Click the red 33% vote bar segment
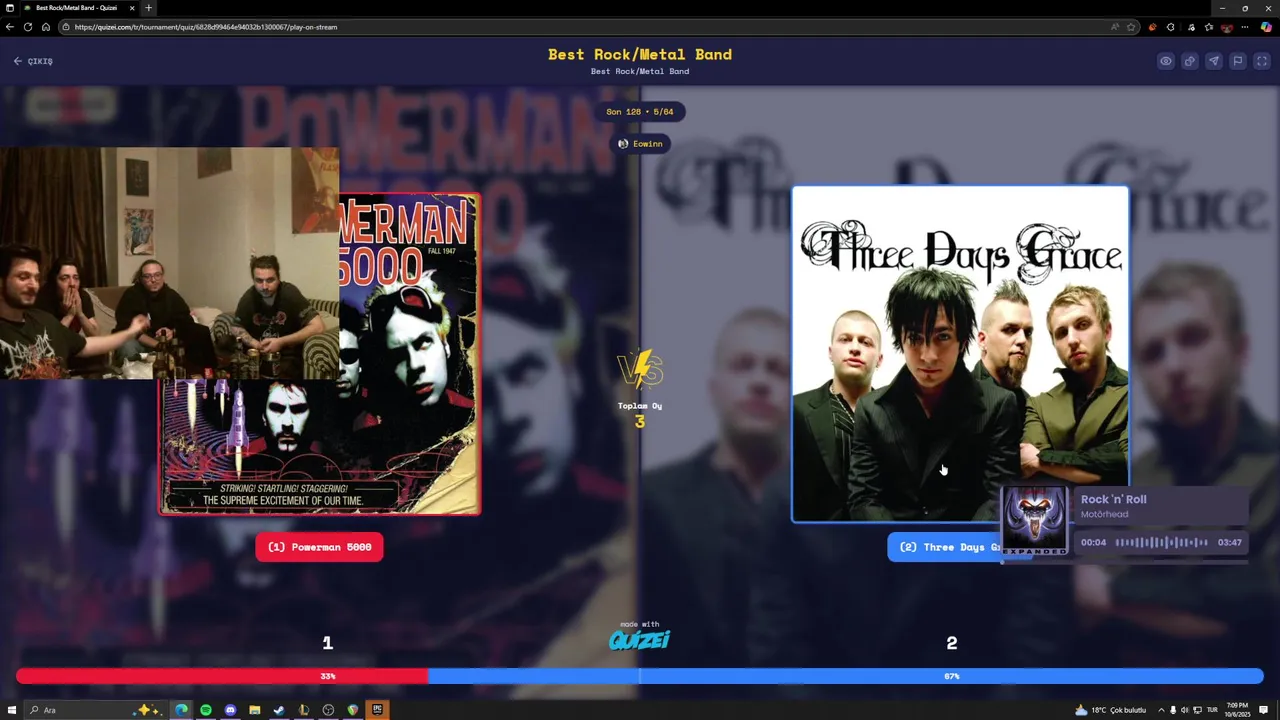This screenshot has width=1280, height=720. coord(222,676)
